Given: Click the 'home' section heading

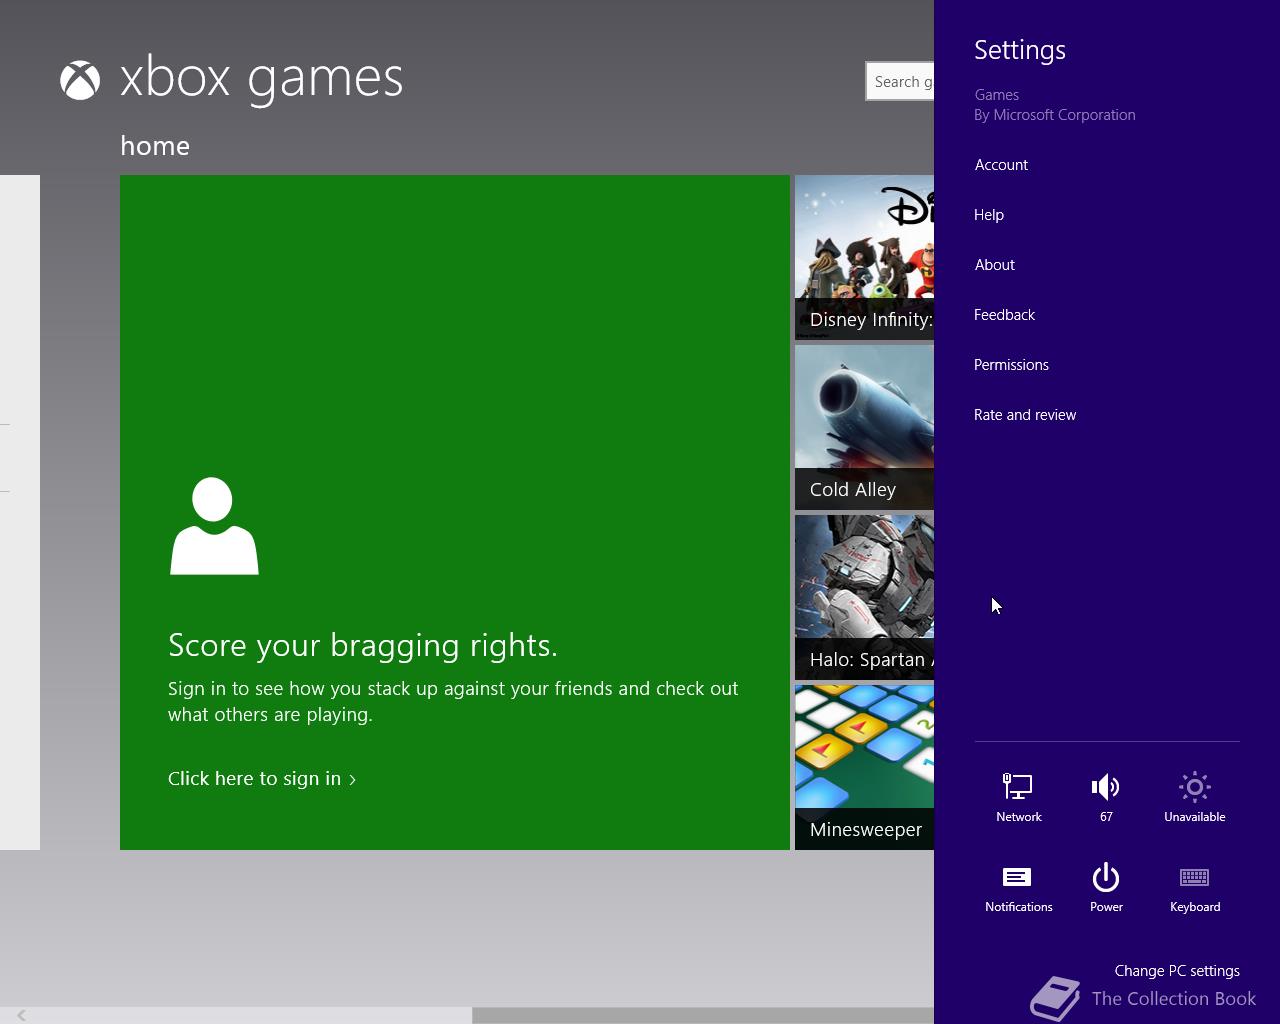Looking at the screenshot, I should (x=155, y=146).
